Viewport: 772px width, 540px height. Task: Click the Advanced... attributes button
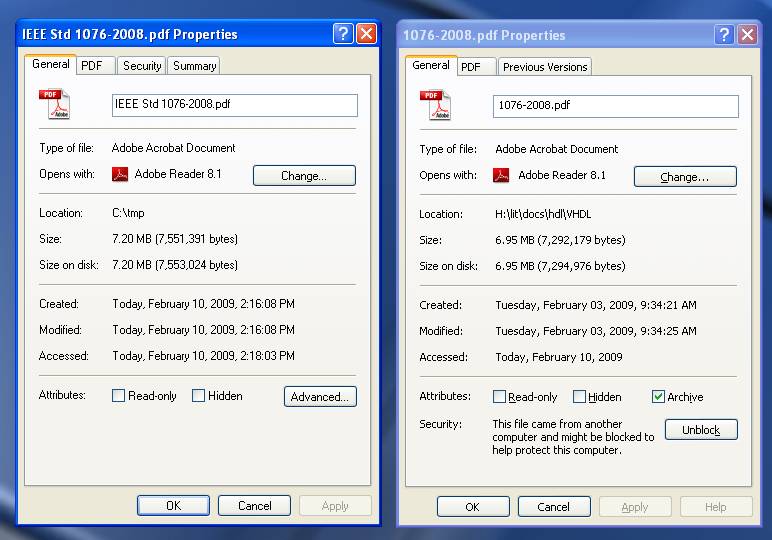coord(320,397)
